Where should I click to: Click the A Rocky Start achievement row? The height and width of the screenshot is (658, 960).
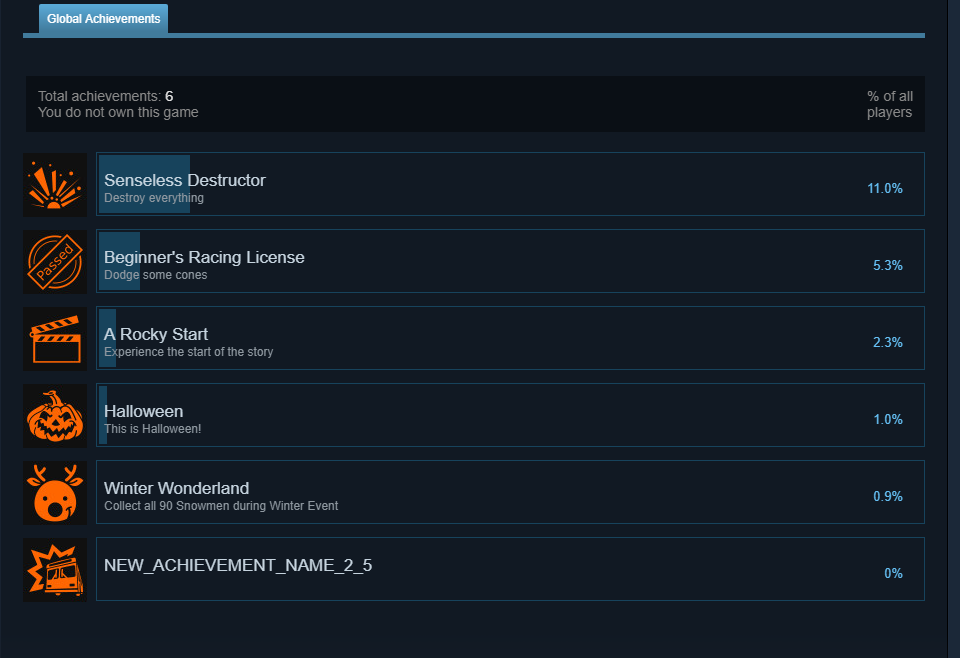coord(510,338)
